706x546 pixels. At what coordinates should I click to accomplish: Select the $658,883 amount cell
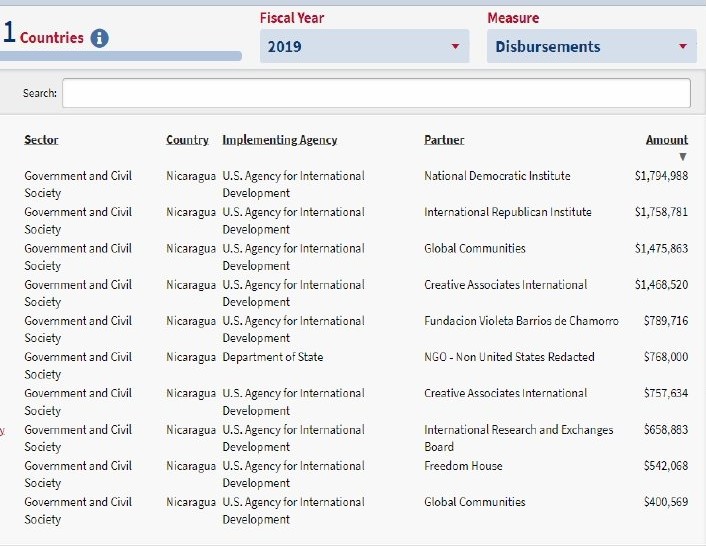pos(666,430)
